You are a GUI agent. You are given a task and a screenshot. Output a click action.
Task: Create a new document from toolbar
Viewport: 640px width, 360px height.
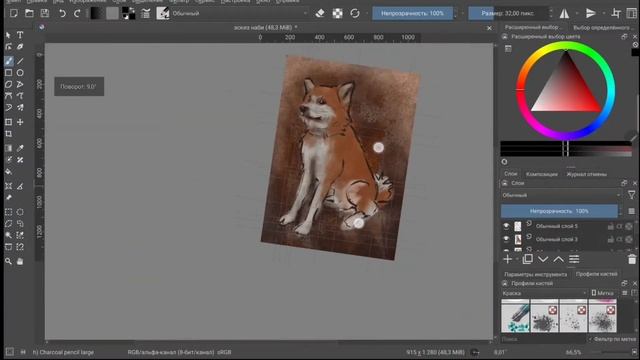click(13, 13)
